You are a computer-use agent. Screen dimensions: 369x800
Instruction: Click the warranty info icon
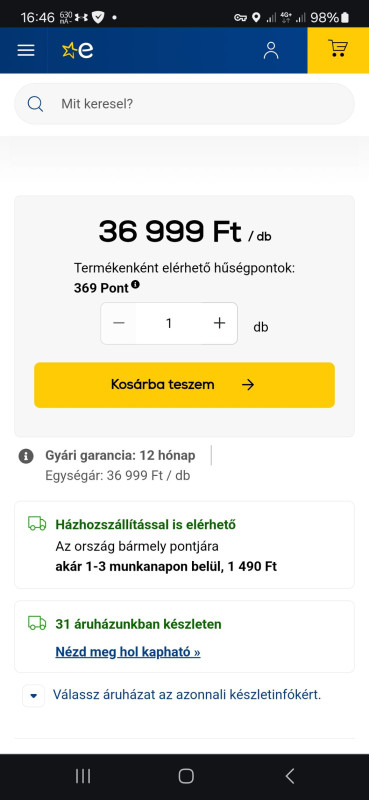coord(26,456)
